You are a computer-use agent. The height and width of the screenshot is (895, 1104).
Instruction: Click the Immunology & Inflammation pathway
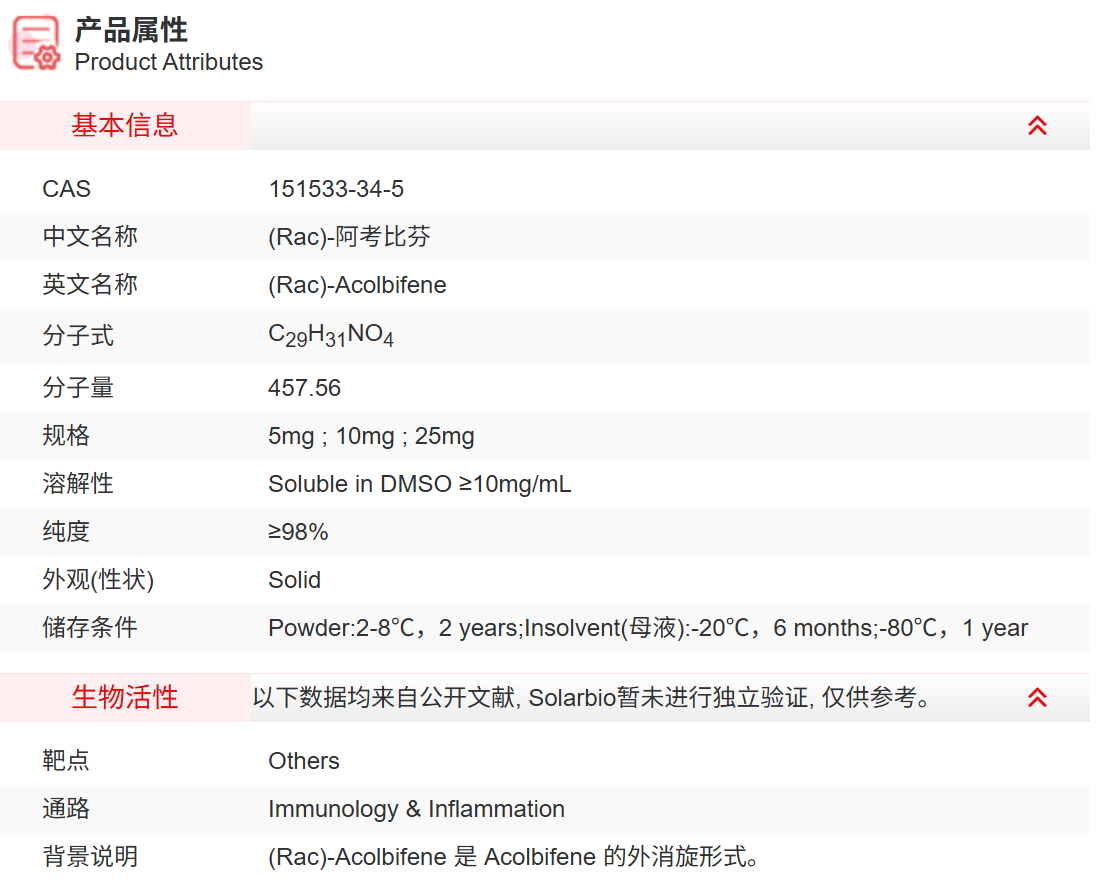416,809
